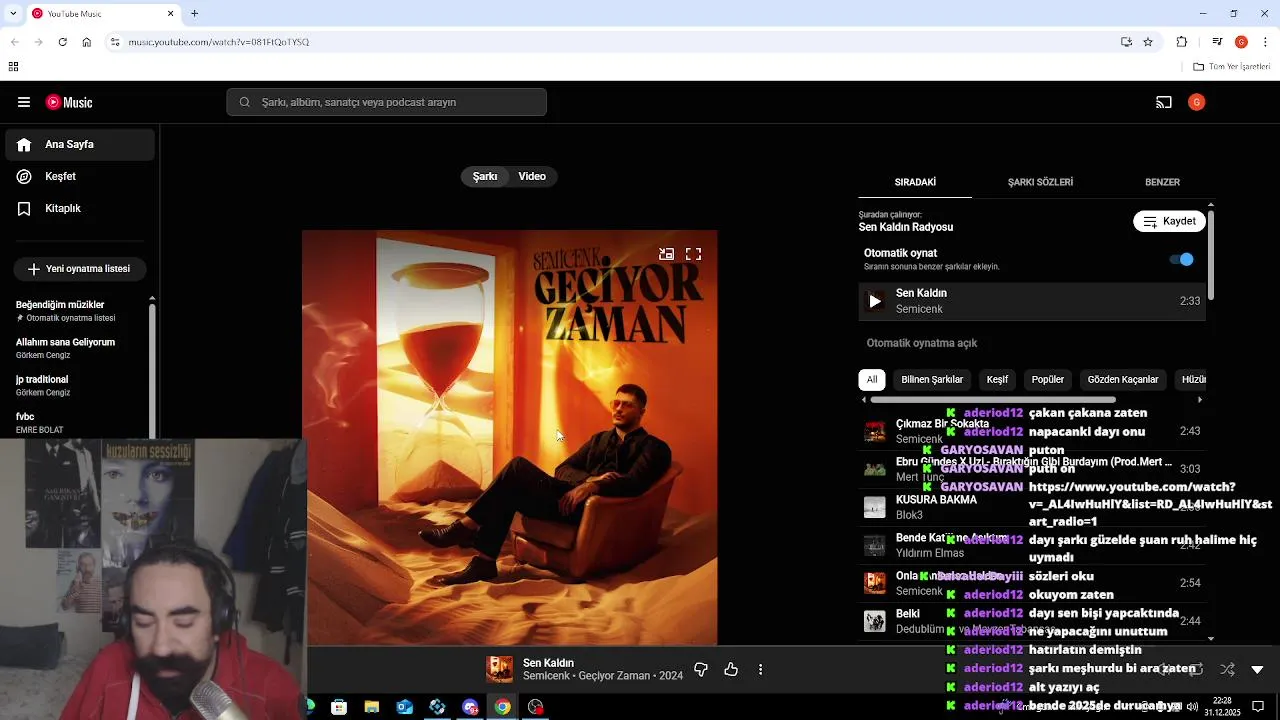Install the app via address bar icon

pyautogui.click(x=1126, y=42)
